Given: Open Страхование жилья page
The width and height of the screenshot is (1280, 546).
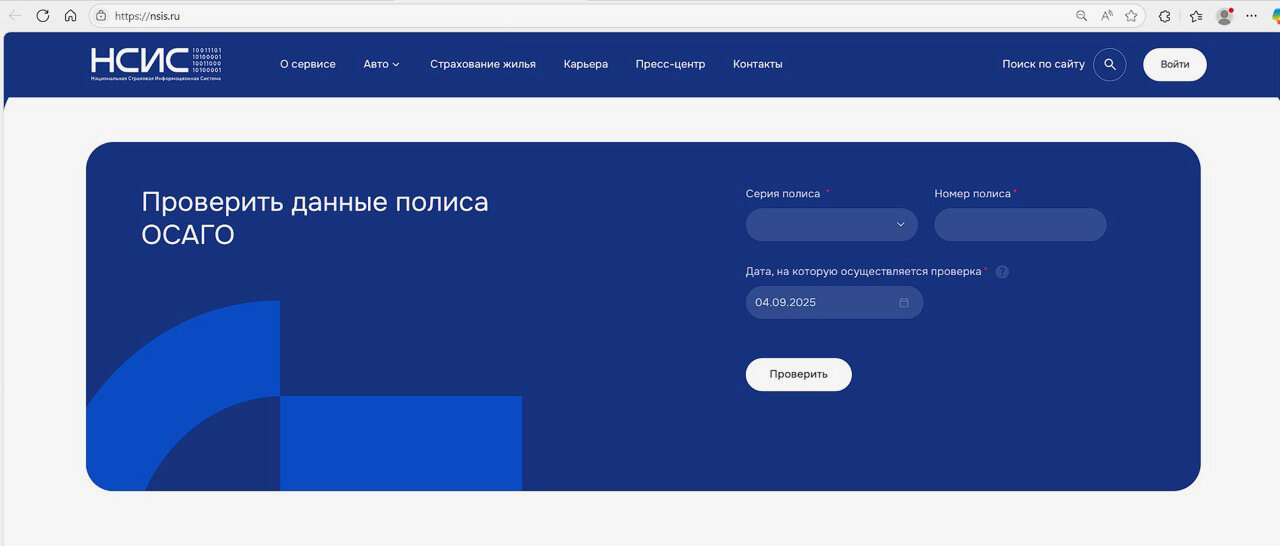Looking at the screenshot, I should pos(483,64).
